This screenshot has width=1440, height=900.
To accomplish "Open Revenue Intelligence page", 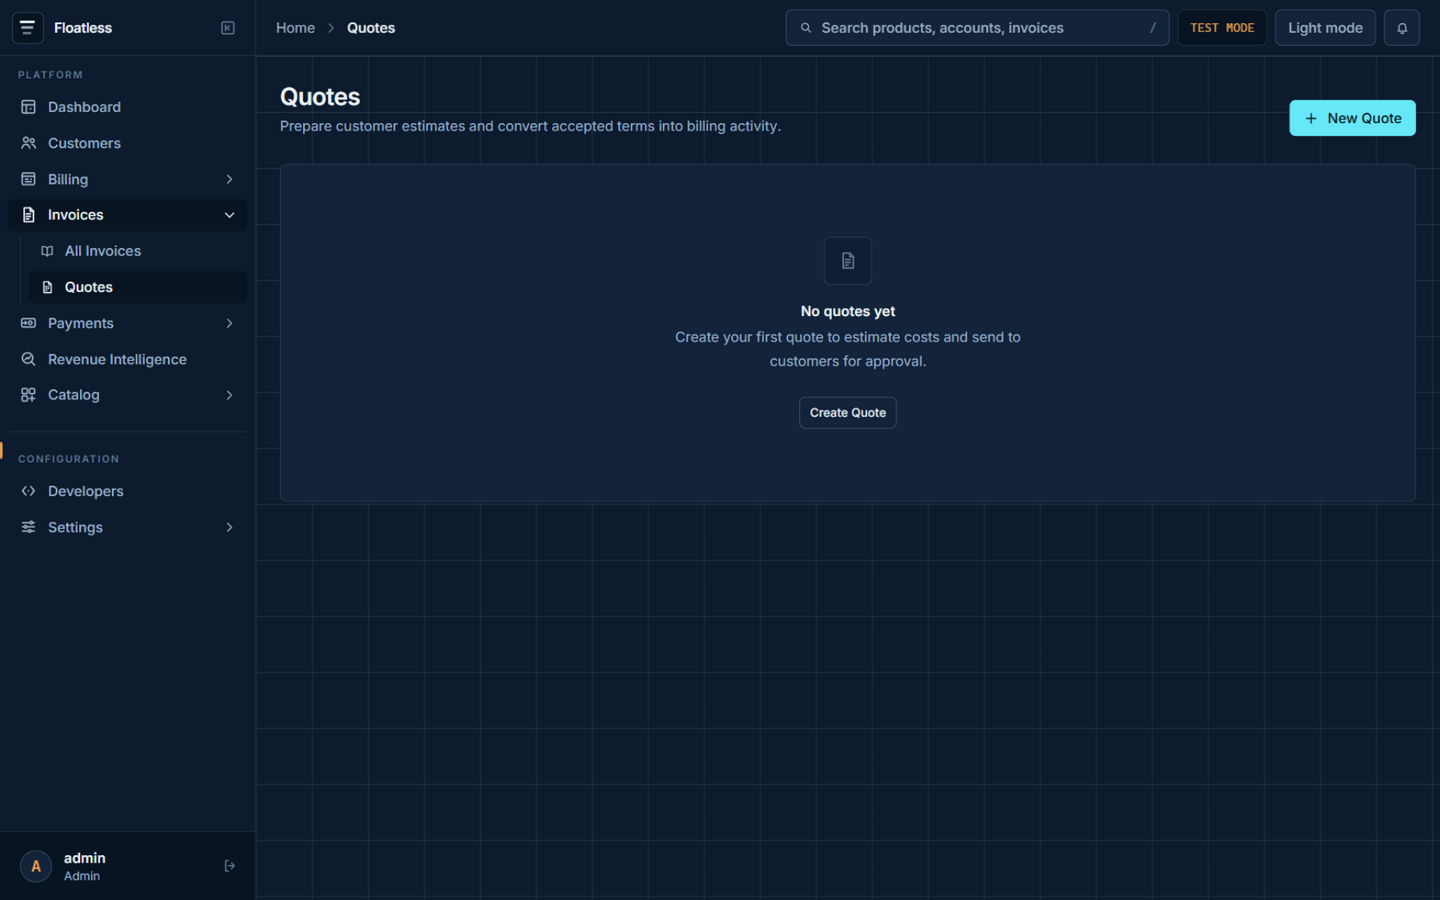I will click(x=127, y=359).
